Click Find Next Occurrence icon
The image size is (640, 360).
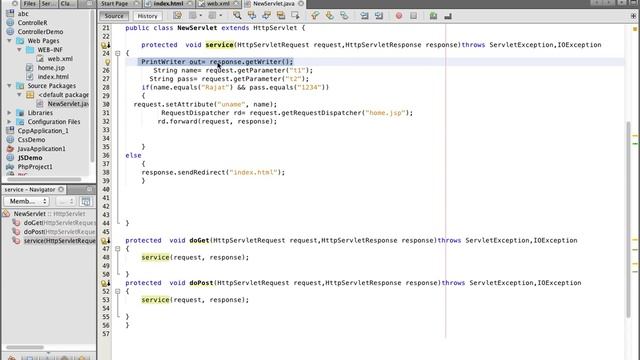(x=267, y=16)
